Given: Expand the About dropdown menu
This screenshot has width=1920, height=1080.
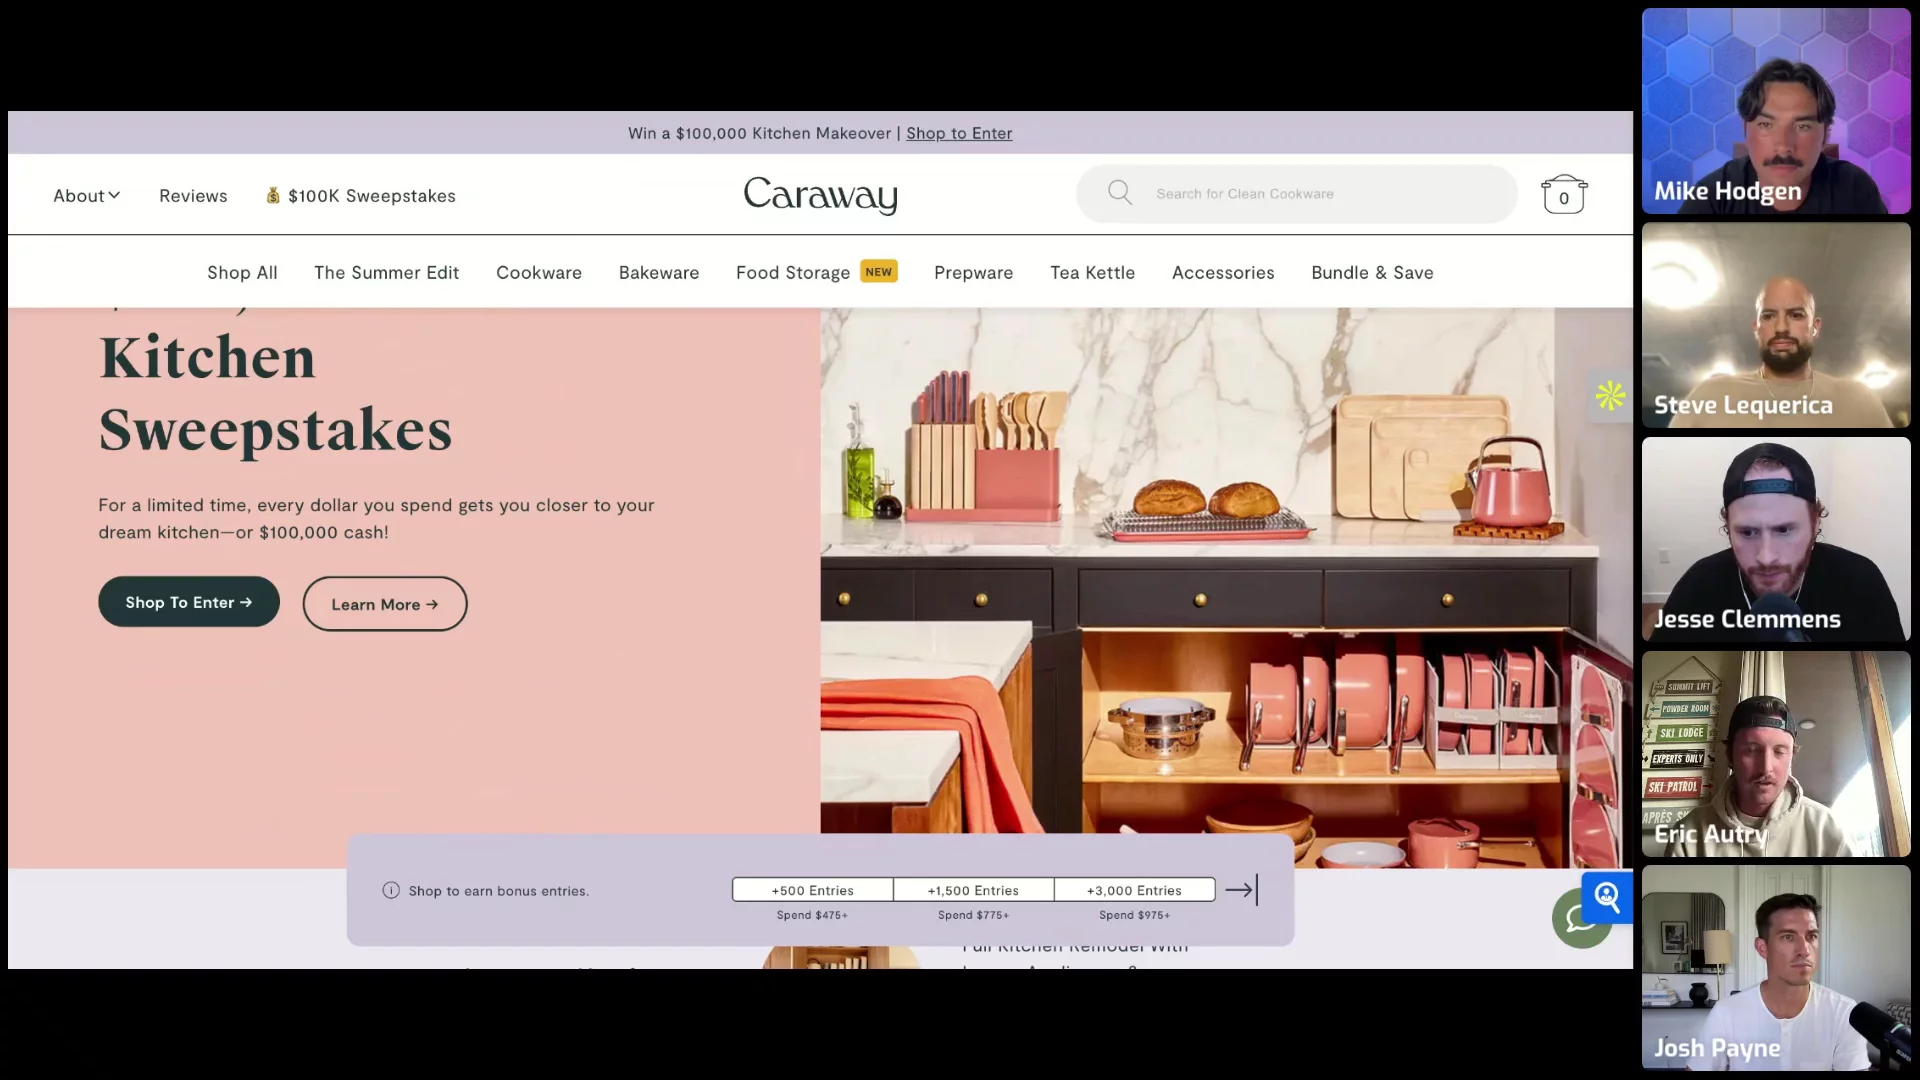Looking at the screenshot, I should coord(87,196).
